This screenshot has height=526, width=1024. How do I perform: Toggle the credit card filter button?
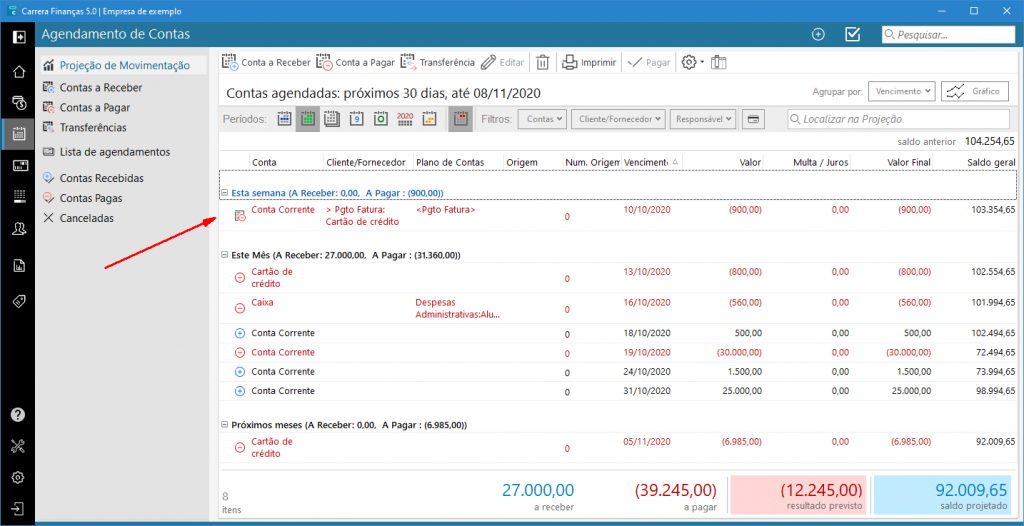(754, 119)
